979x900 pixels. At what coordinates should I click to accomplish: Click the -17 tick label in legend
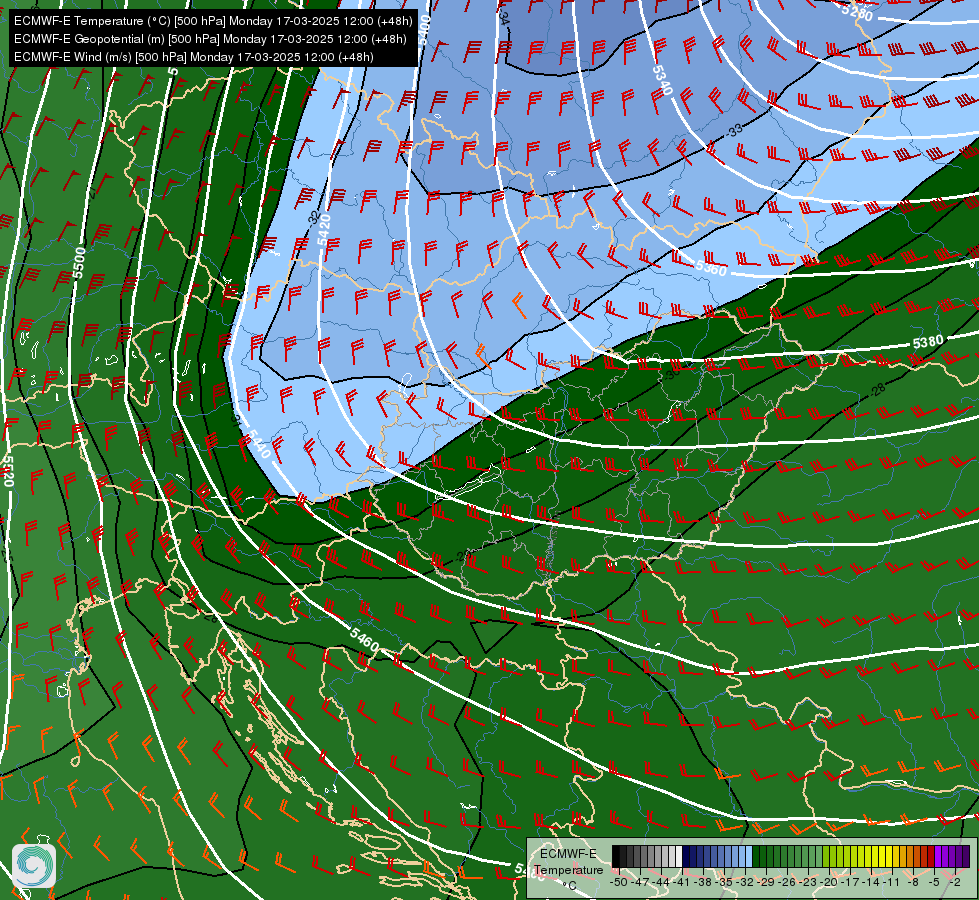[850, 882]
